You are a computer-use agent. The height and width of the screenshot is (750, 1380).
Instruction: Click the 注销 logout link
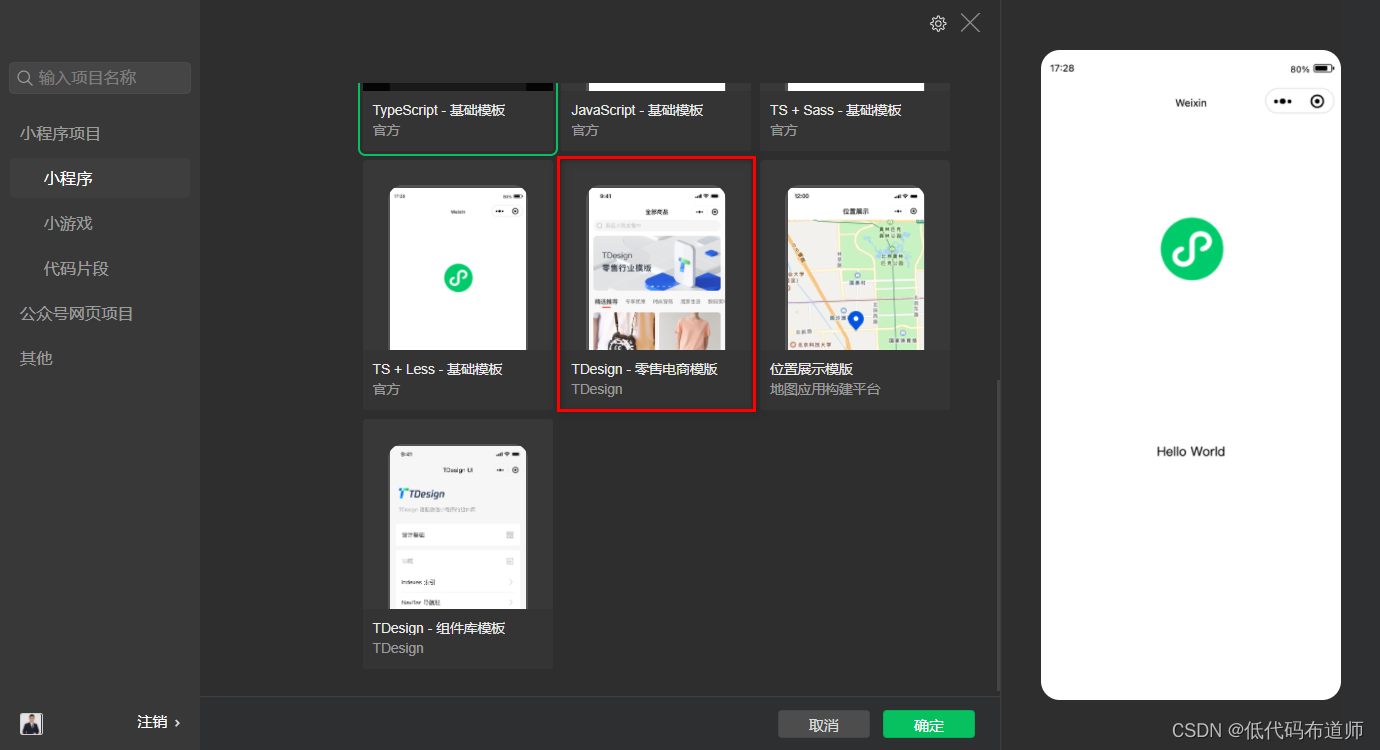click(x=152, y=722)
